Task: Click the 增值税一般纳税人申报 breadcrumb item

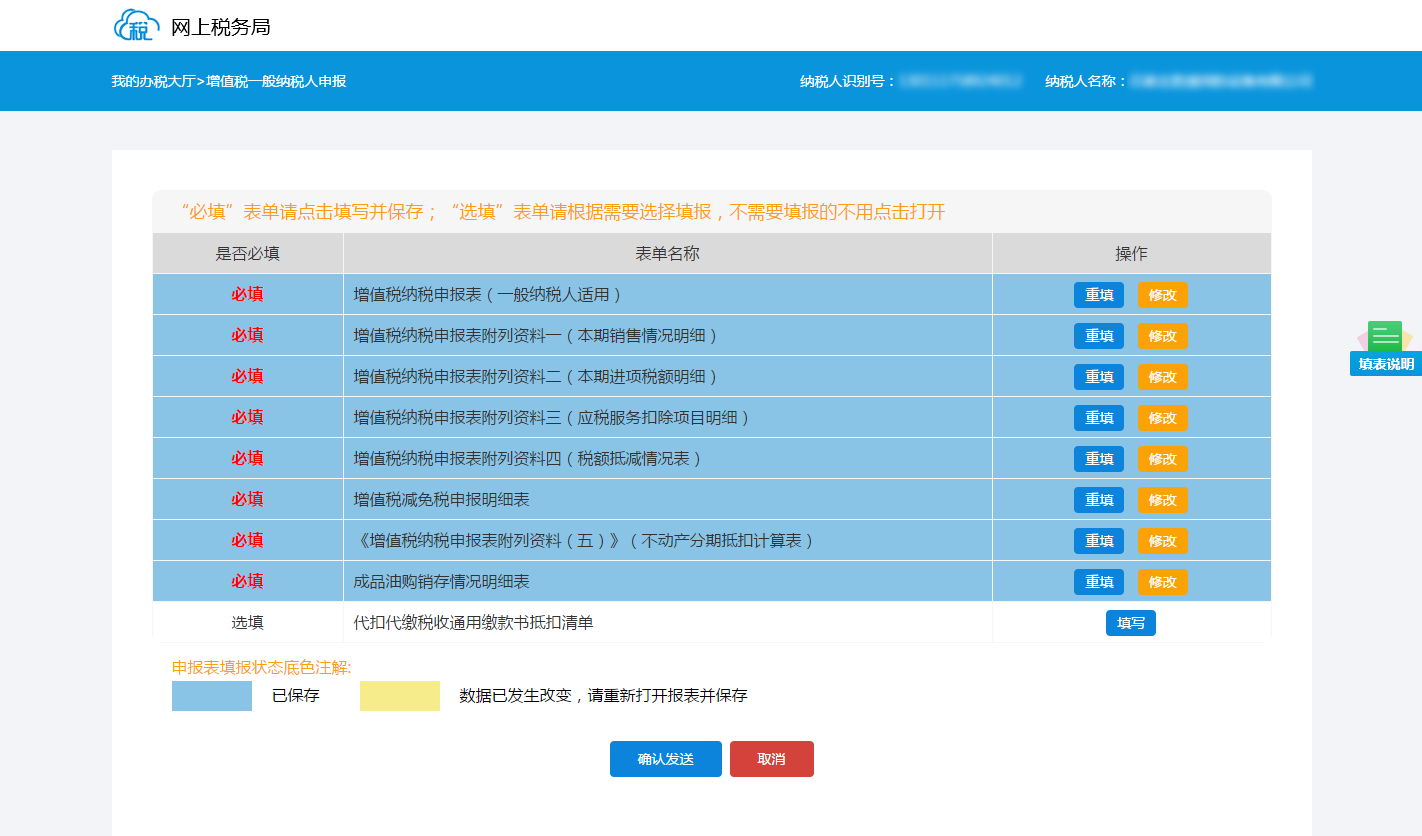Action: coord(276,81)
